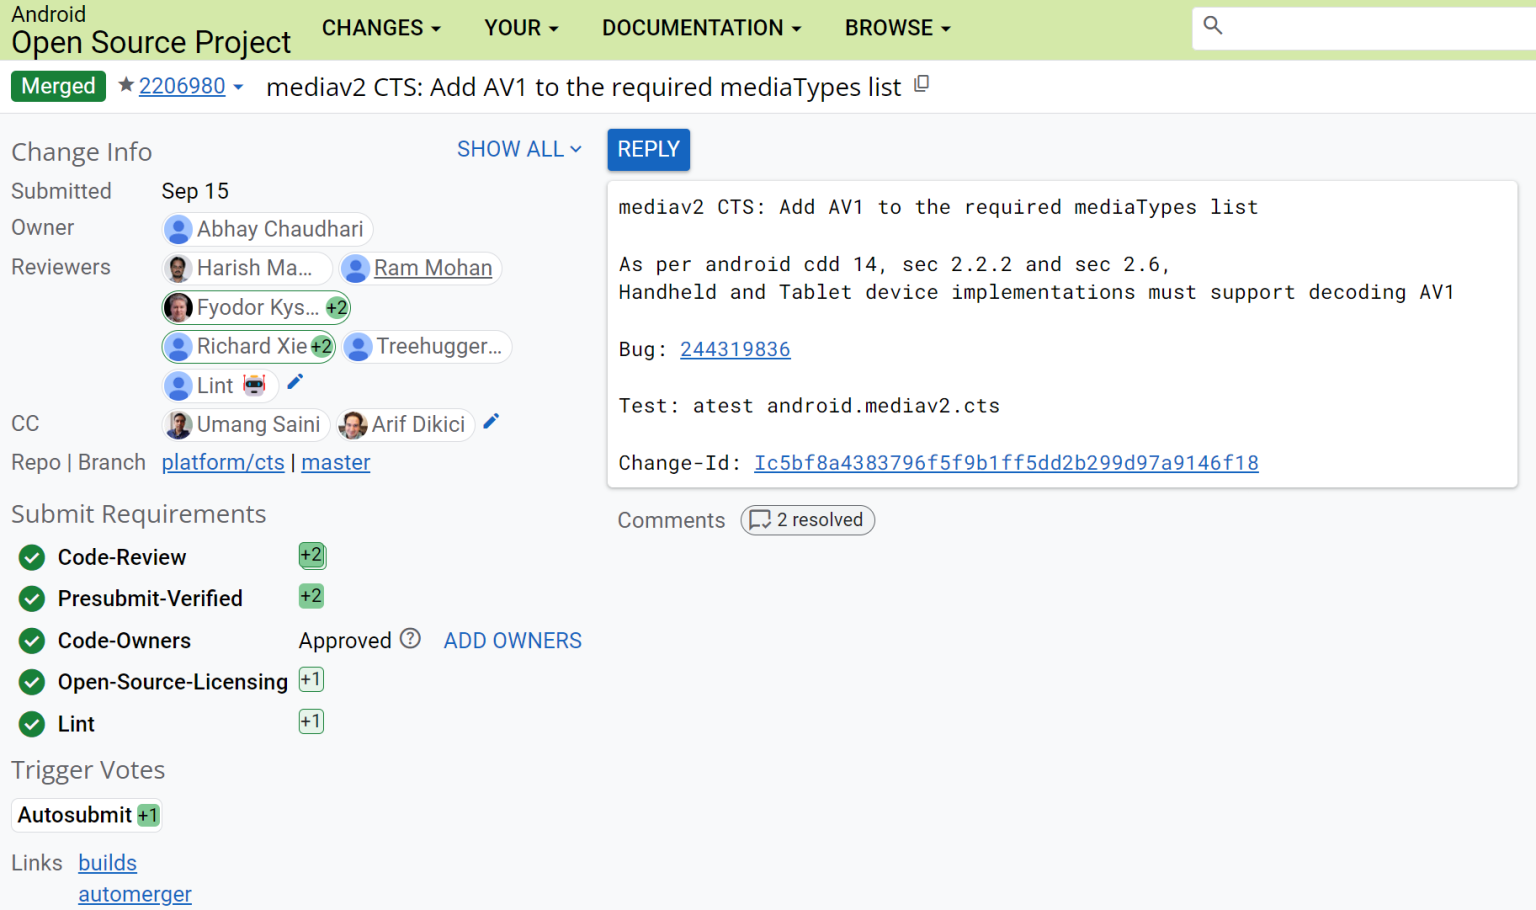Screen dimensions: 1536x910
Task: Open the CHANGES dropdown menu
Action: click(x=381, y=28)
